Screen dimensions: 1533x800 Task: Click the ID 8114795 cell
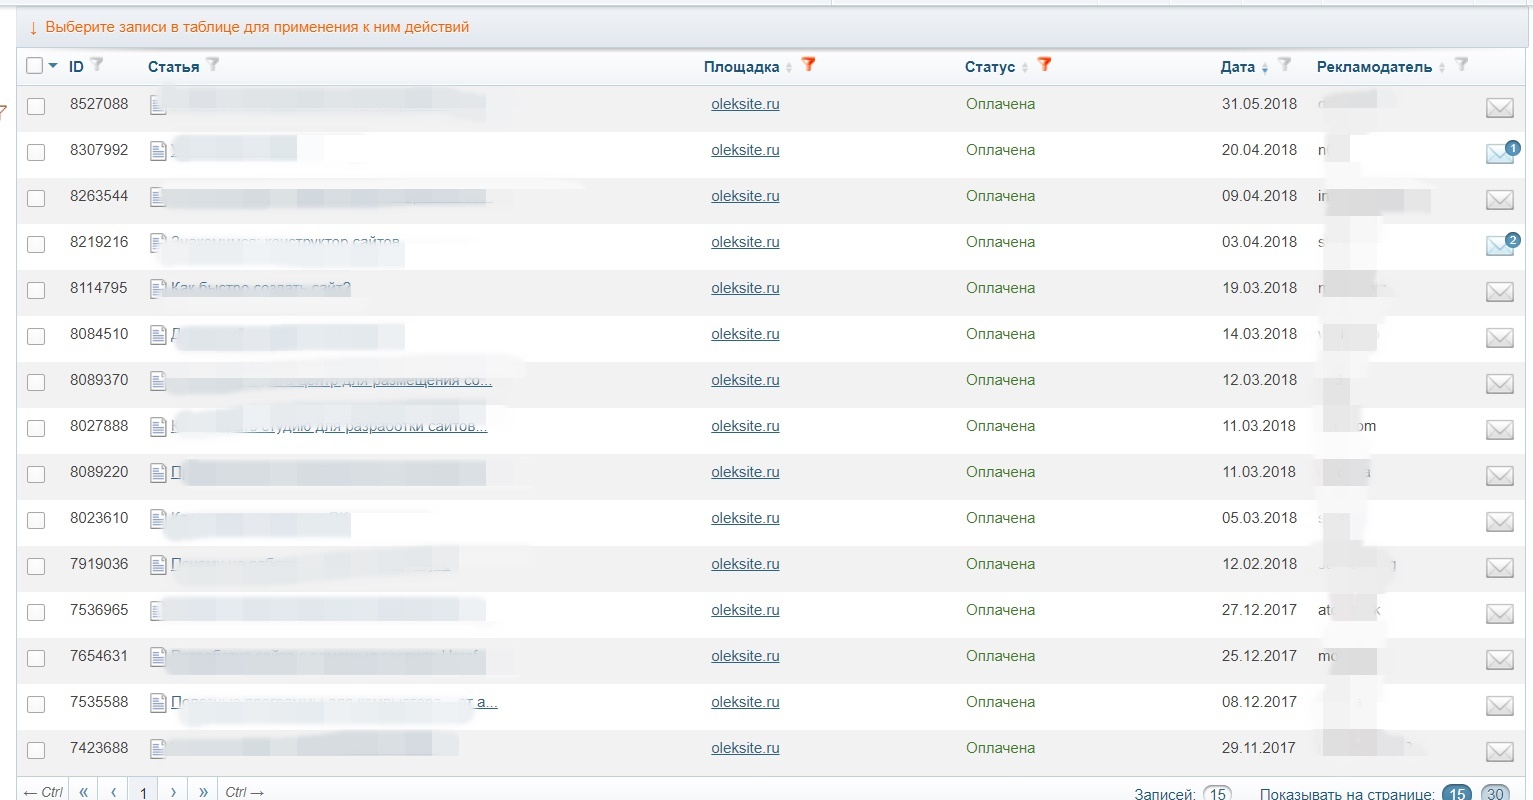(99, 288)
